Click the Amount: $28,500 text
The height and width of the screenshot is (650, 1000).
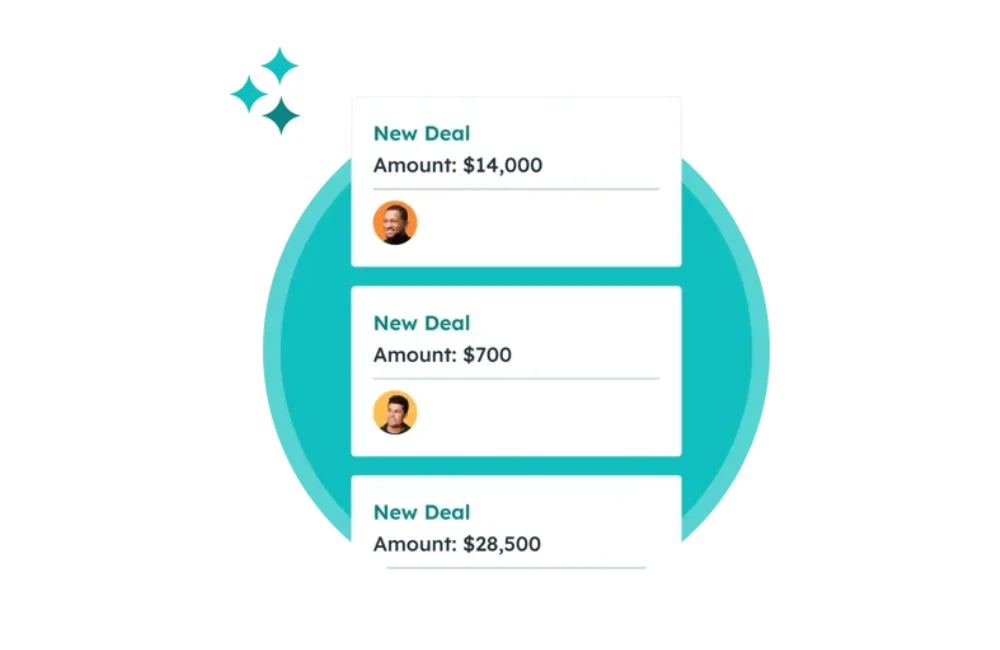tap(457, 544)
